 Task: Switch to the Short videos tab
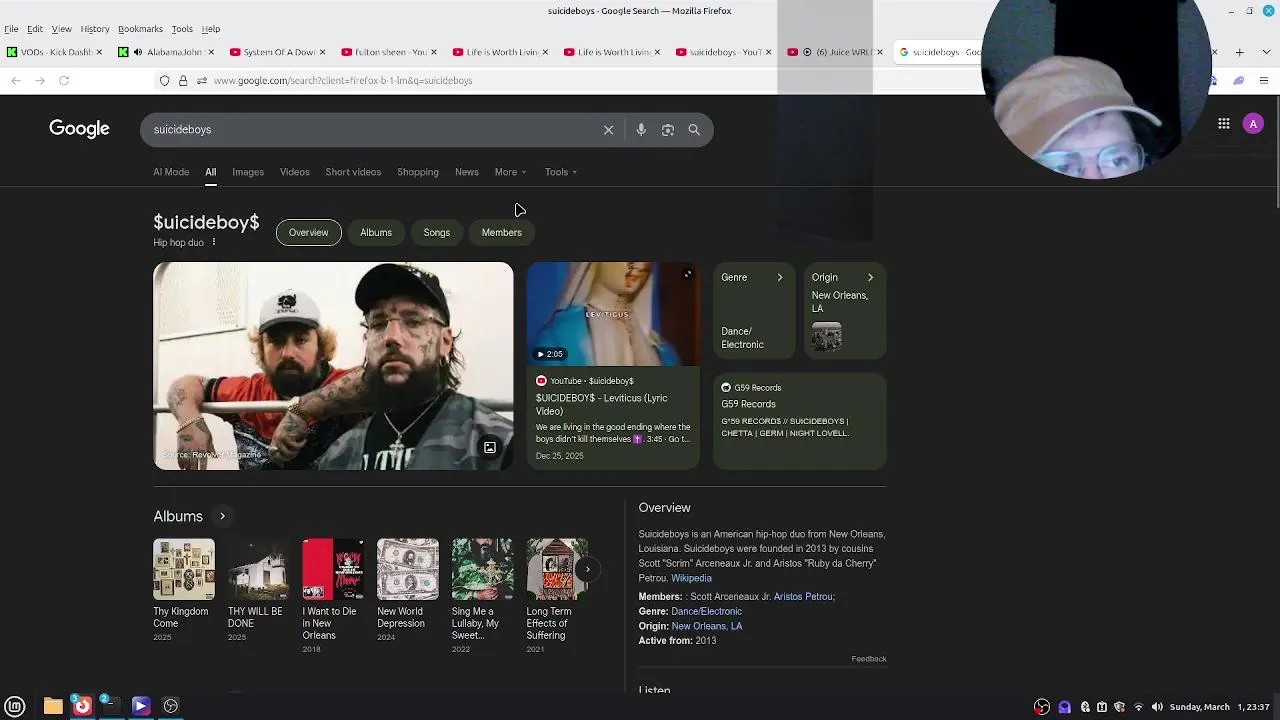click(353, 172)
